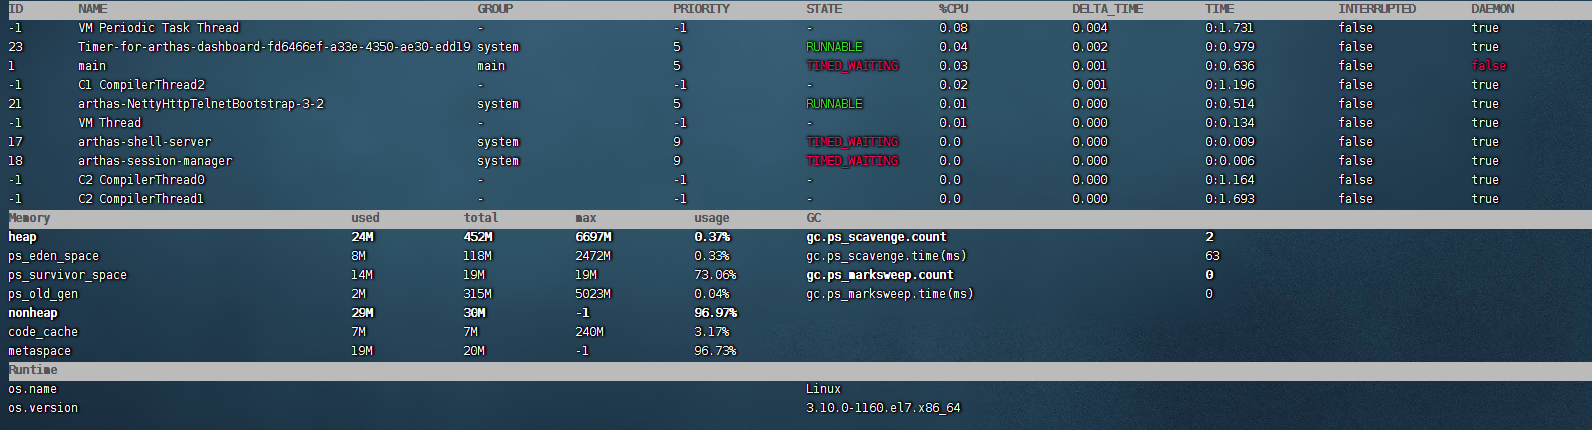Select the gc.ps_scavenge.count label

coord(876,237)
